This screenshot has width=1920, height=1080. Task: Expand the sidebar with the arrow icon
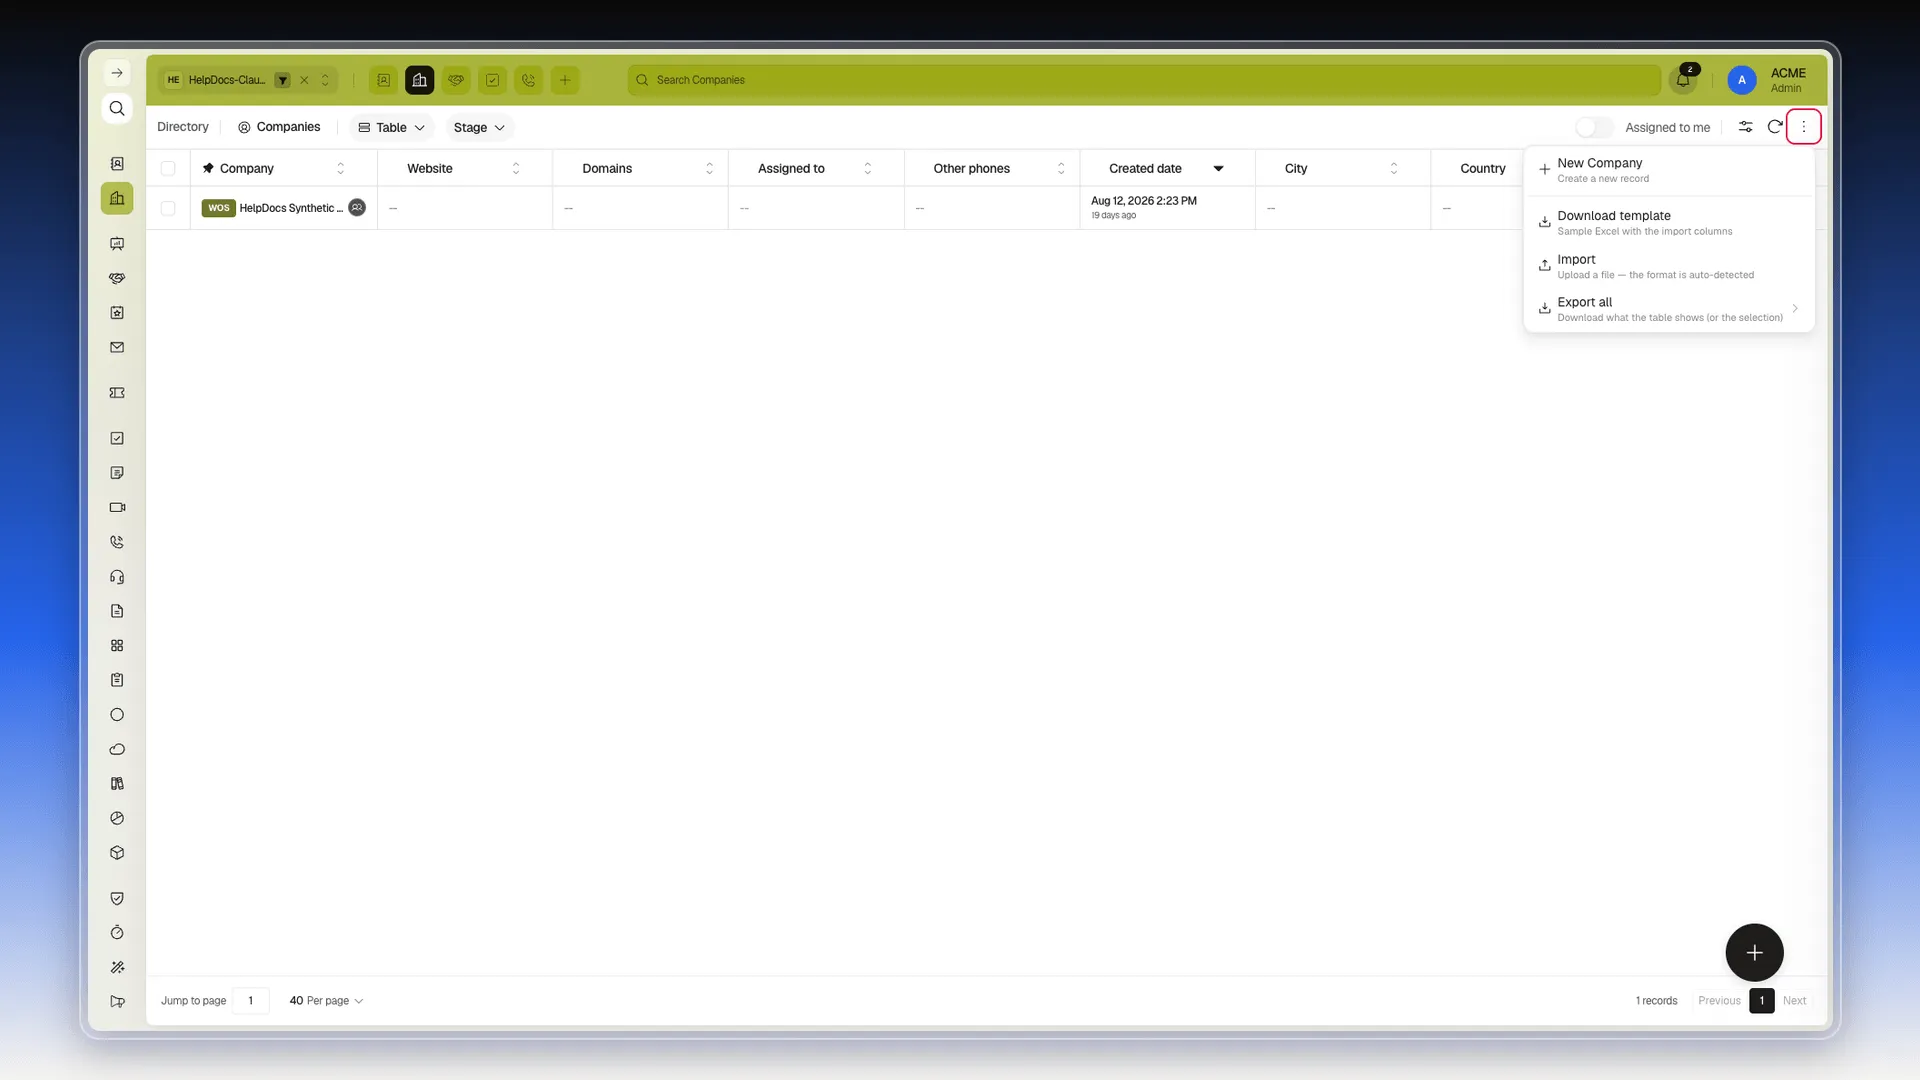point(117,73)
